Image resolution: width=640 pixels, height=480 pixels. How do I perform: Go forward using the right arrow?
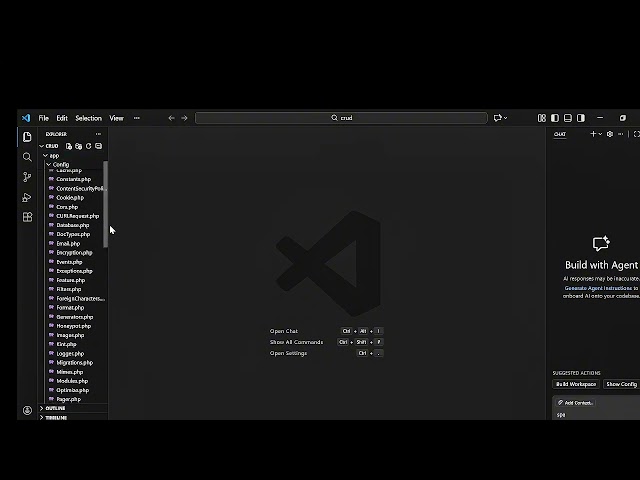coord(184,118)
